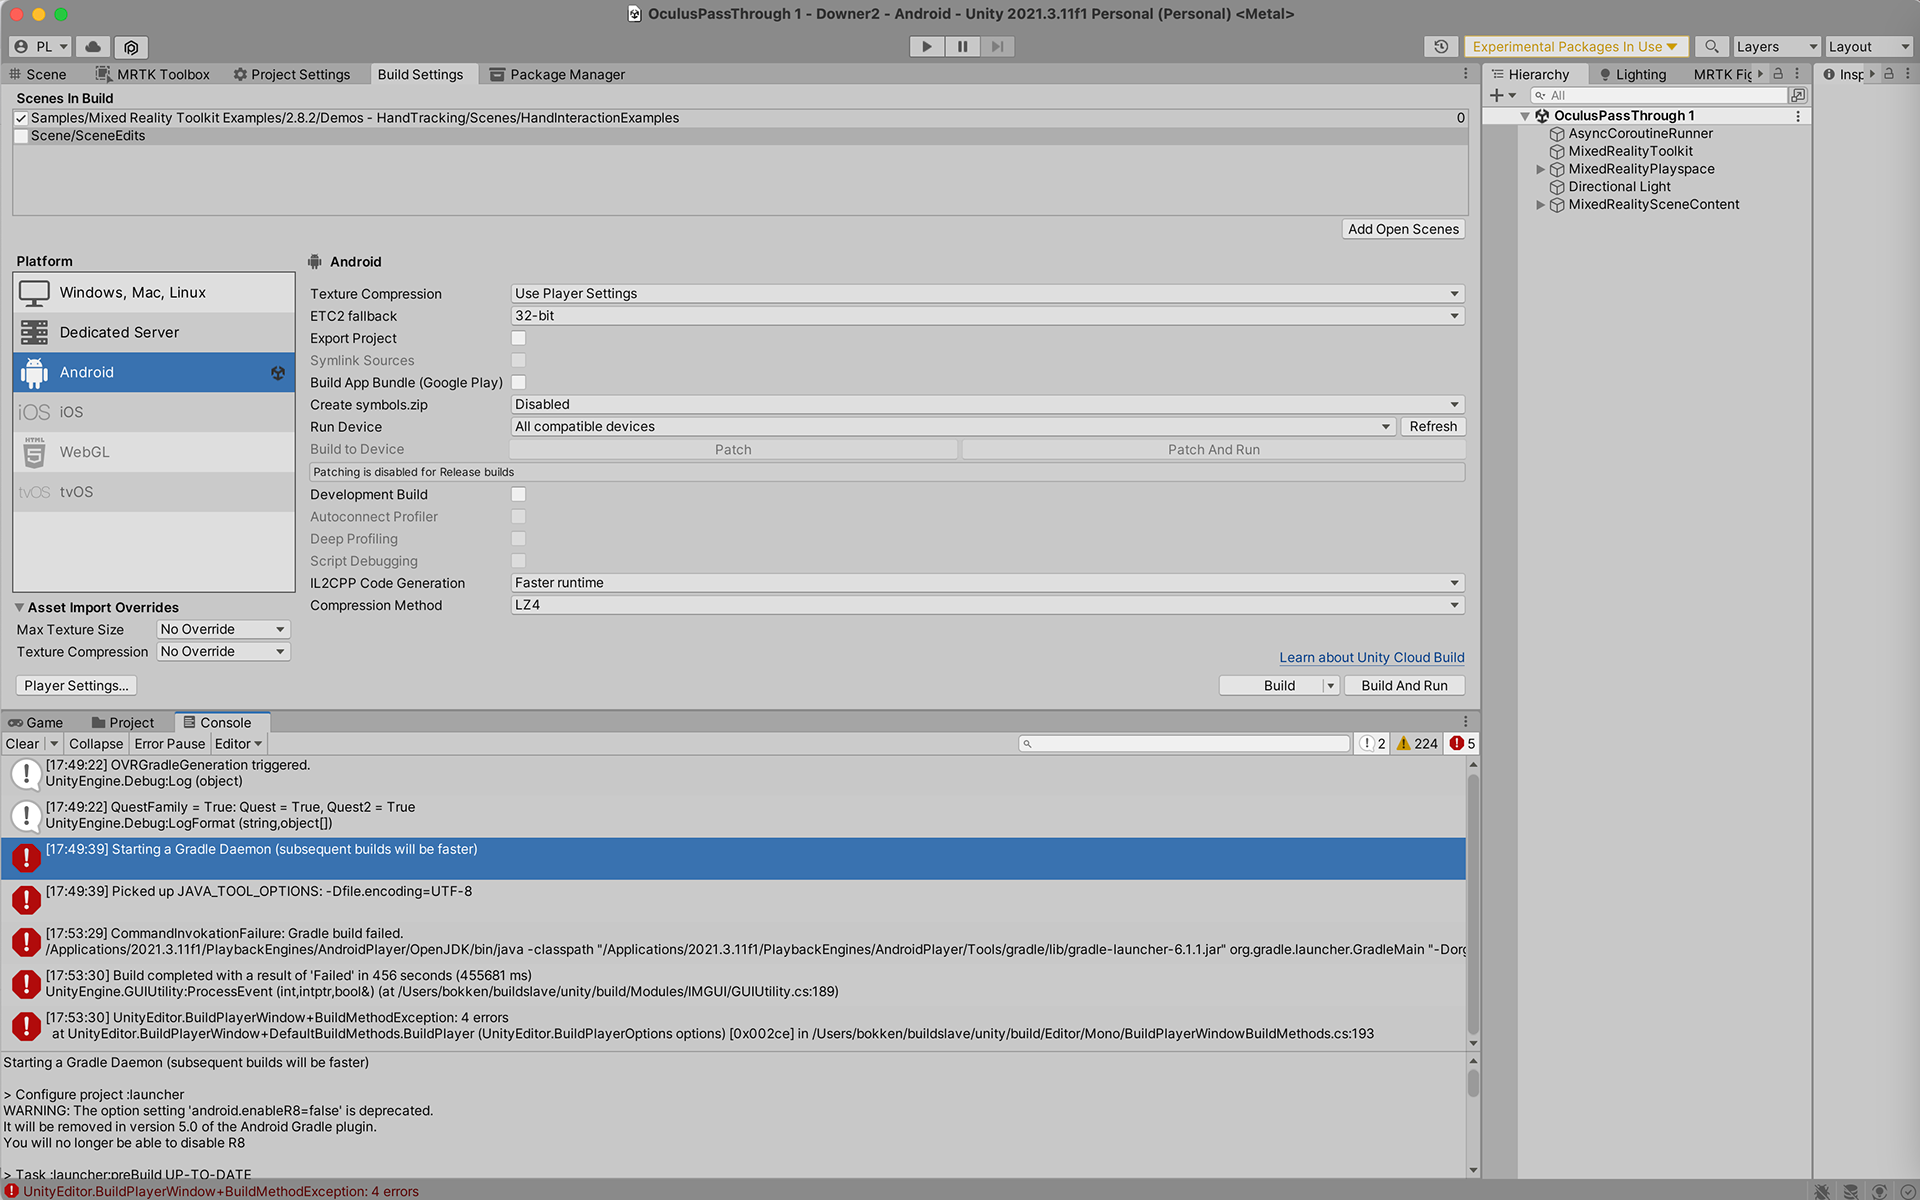Switch to the MRTK Toolbox tab

pyautogui.click(x=153, y=74)
